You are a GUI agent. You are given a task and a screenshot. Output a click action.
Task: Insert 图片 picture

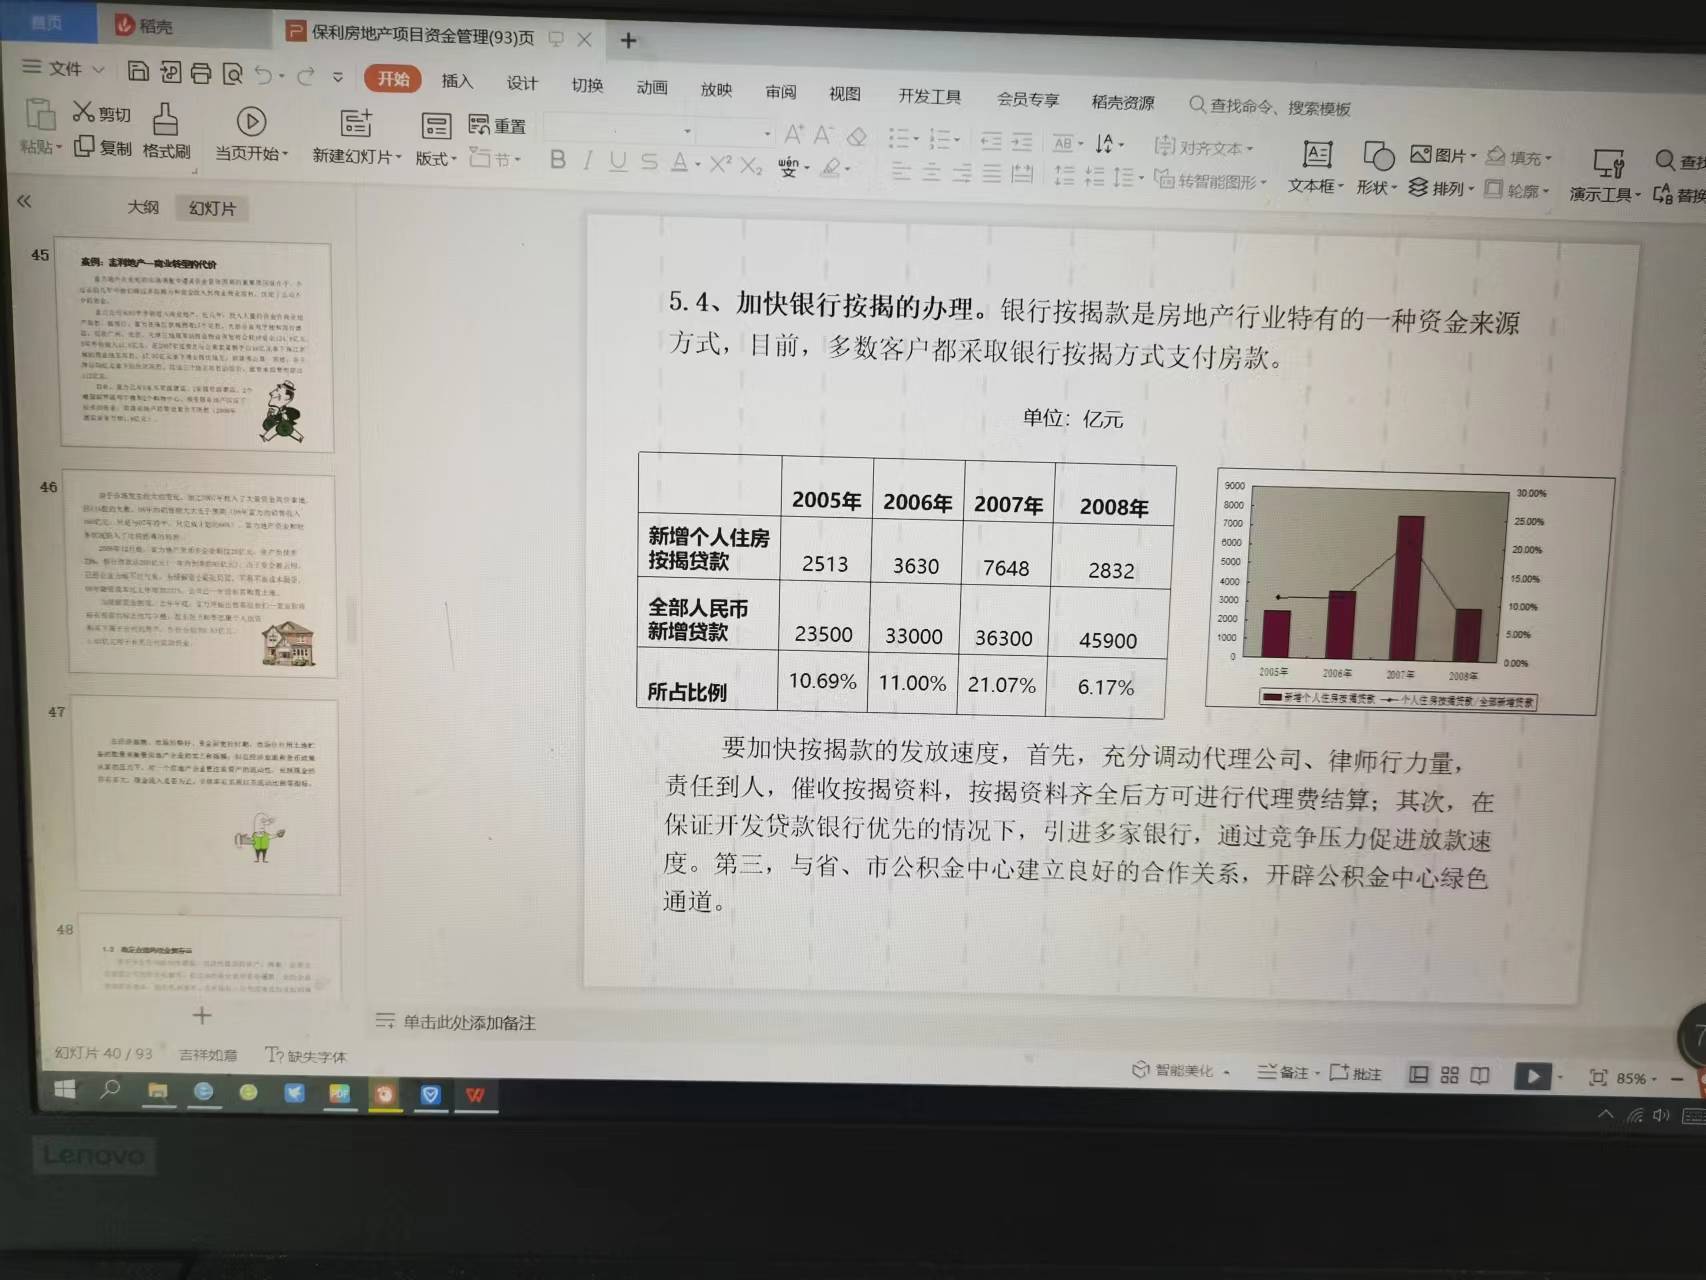point(1443,155)
